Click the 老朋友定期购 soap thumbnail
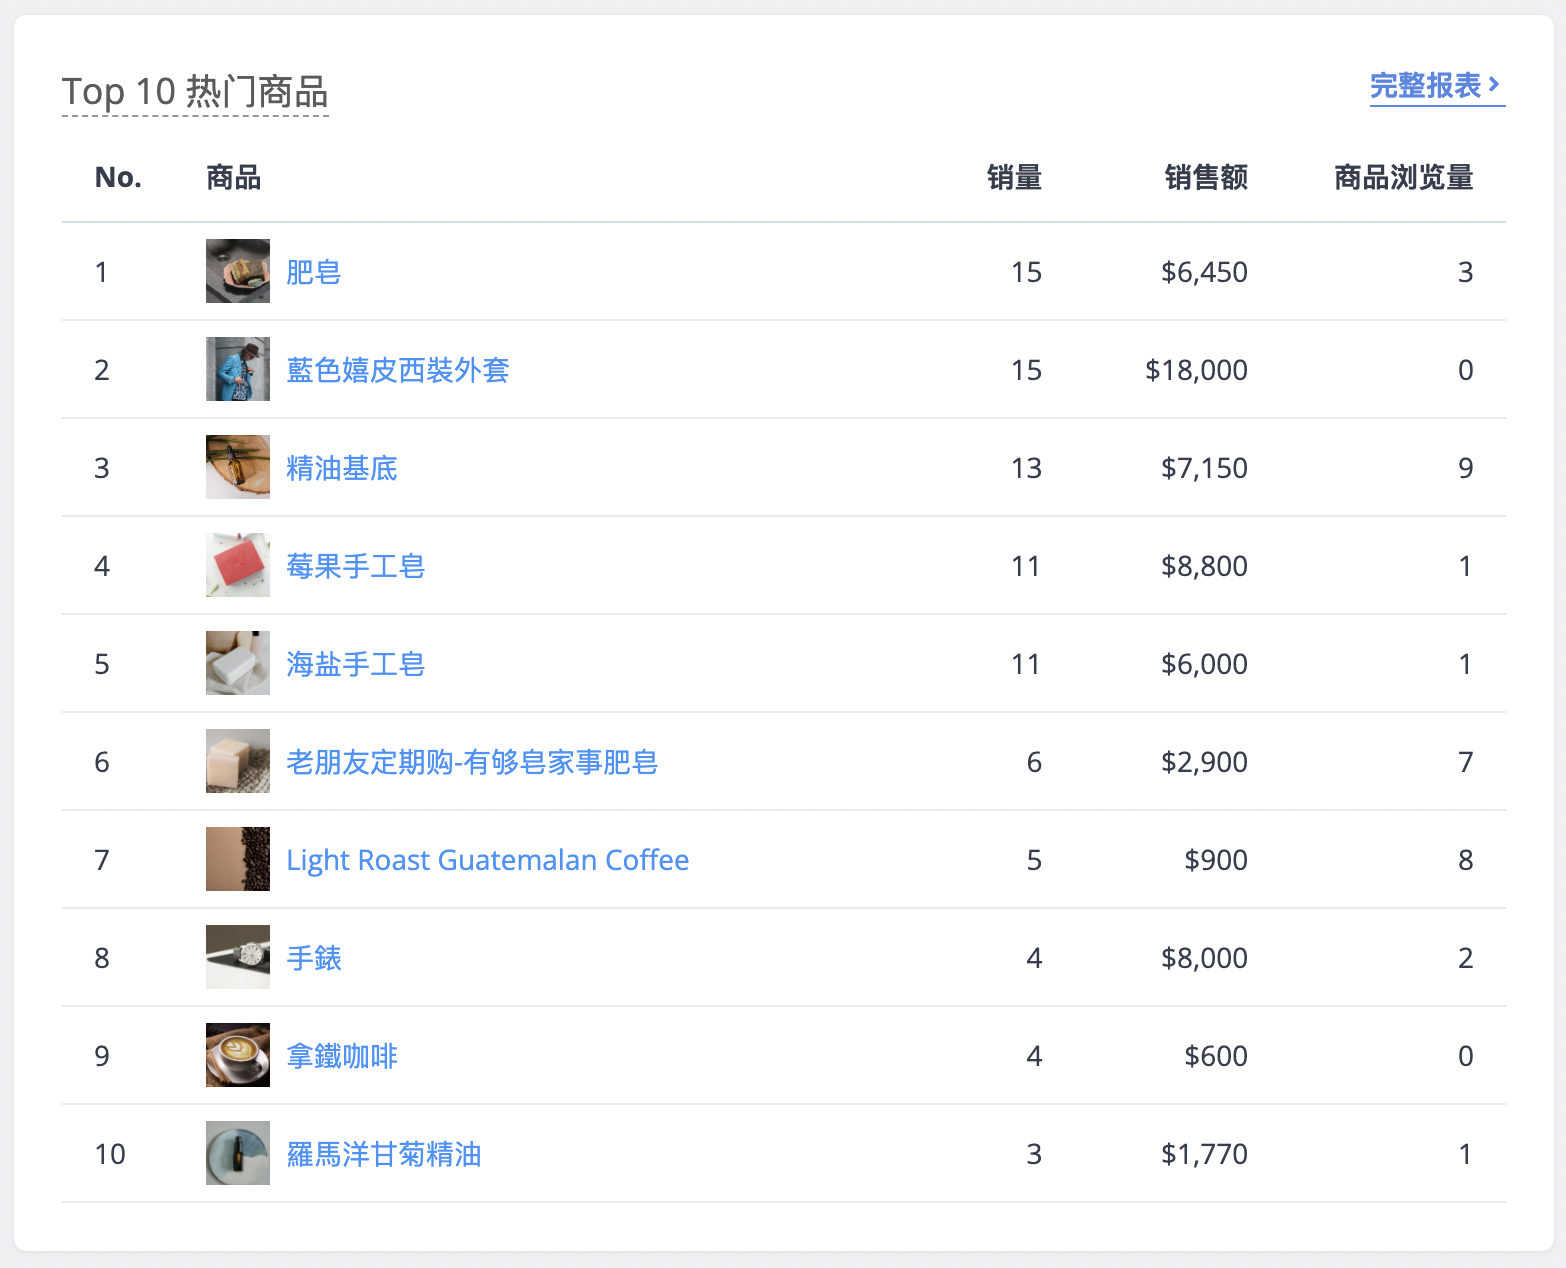The image size is (1566, 1268). 238,761
